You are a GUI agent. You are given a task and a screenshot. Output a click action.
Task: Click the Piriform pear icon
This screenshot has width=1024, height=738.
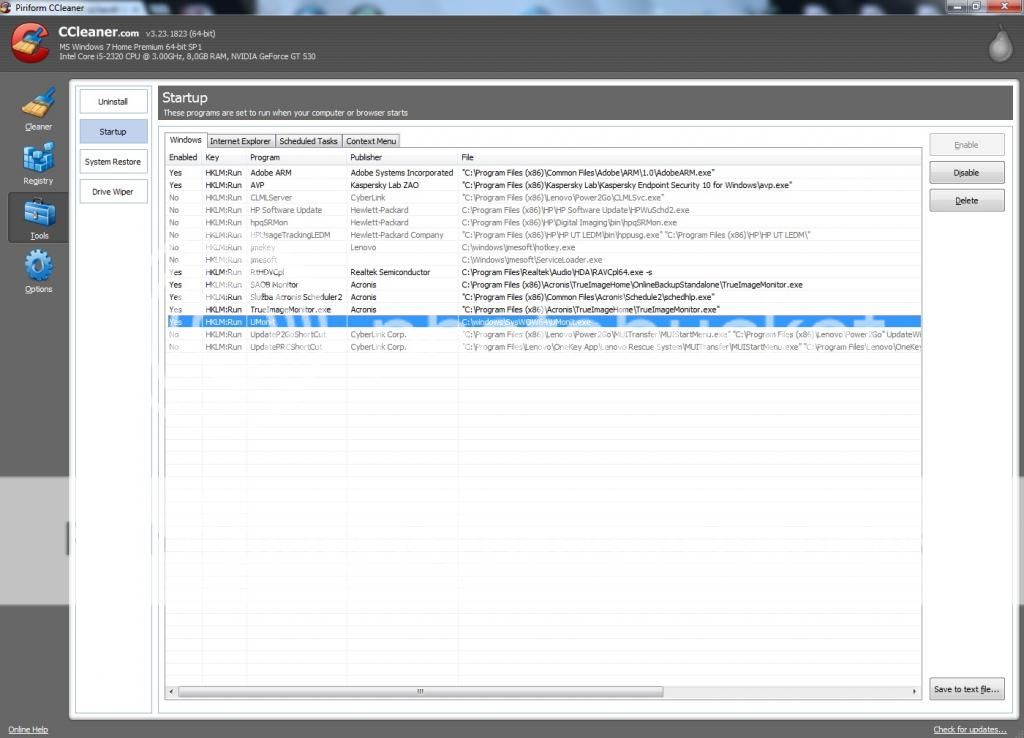tap(1000, 44)
